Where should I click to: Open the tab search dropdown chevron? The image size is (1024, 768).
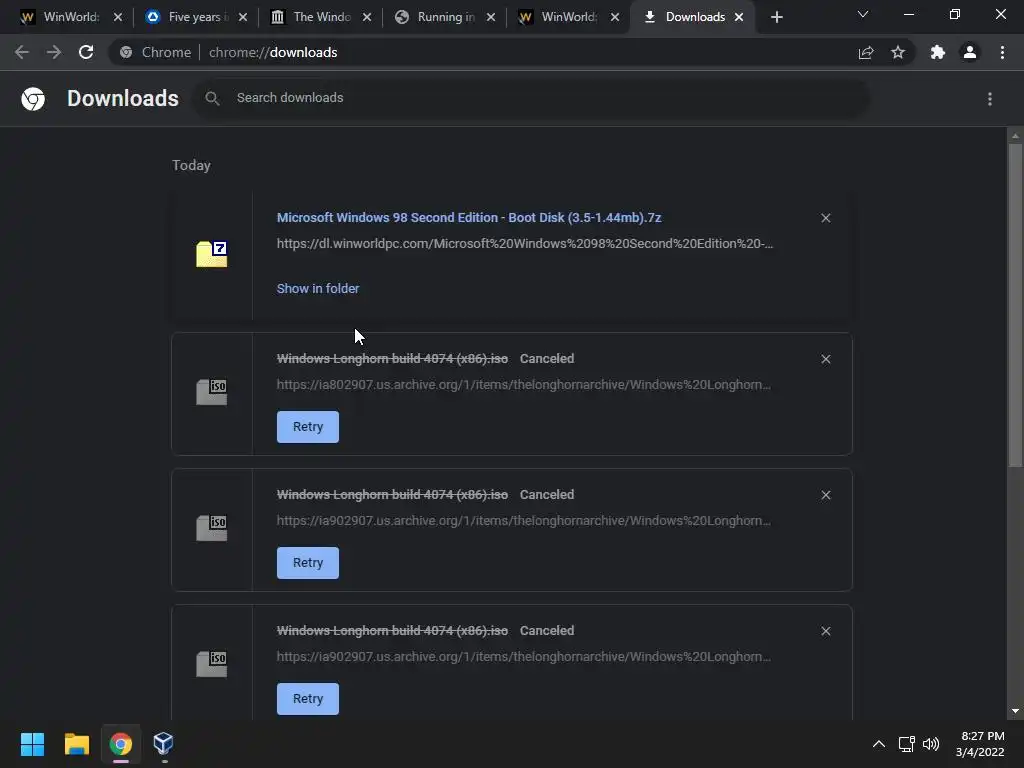(x=863, y=14)
